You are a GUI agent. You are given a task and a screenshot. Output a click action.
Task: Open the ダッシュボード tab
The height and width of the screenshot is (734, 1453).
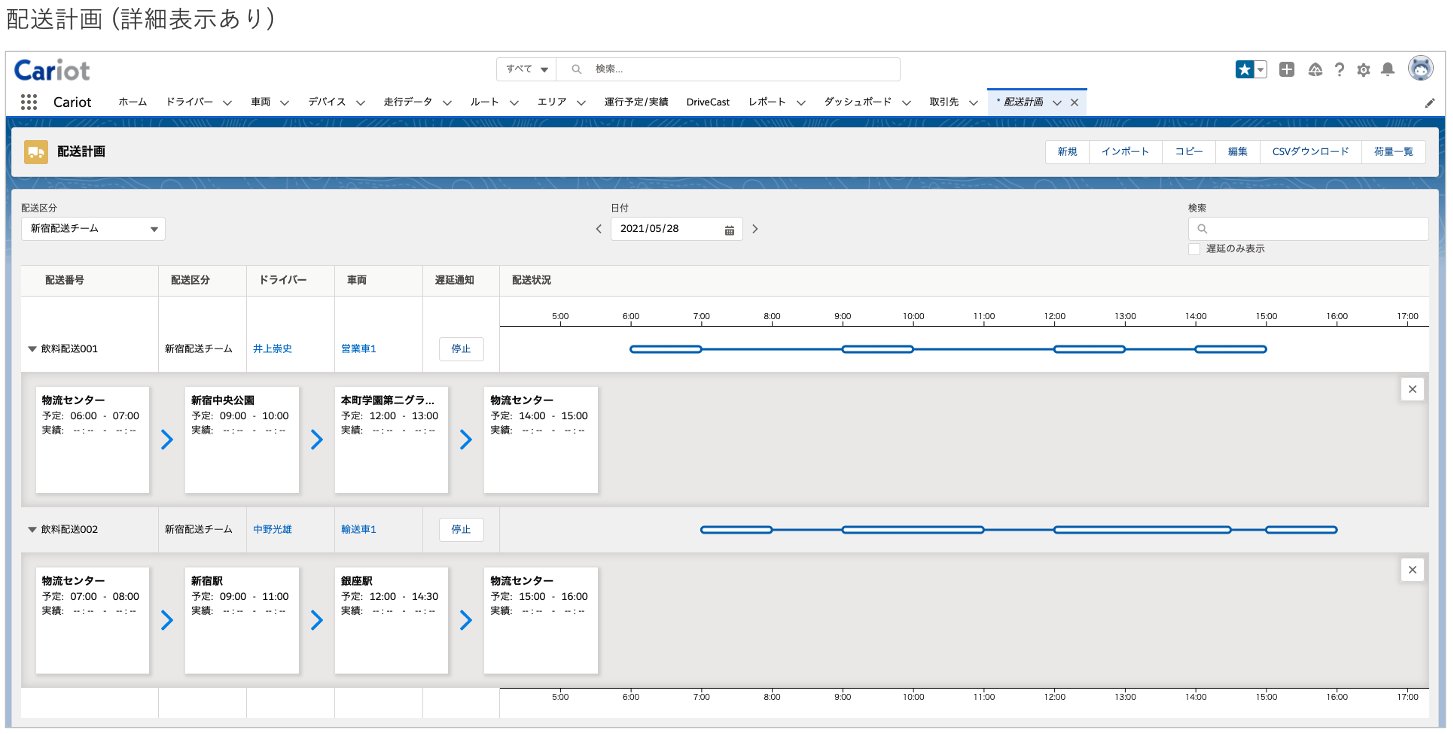[x=858, y=102]
